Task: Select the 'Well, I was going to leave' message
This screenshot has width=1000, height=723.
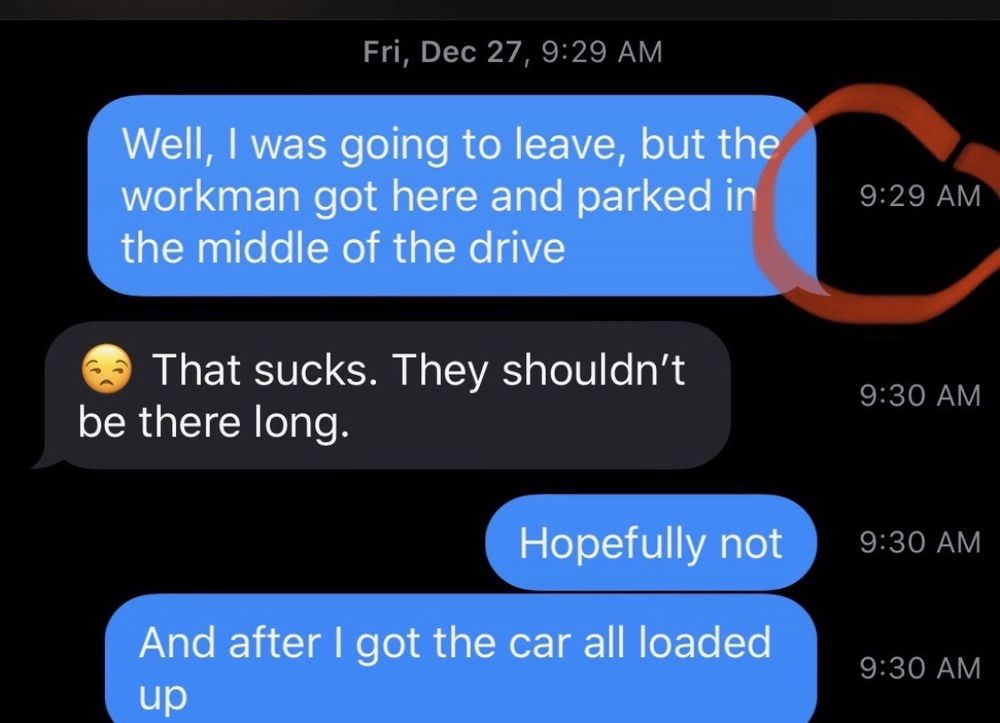Action: click(452, 195)
